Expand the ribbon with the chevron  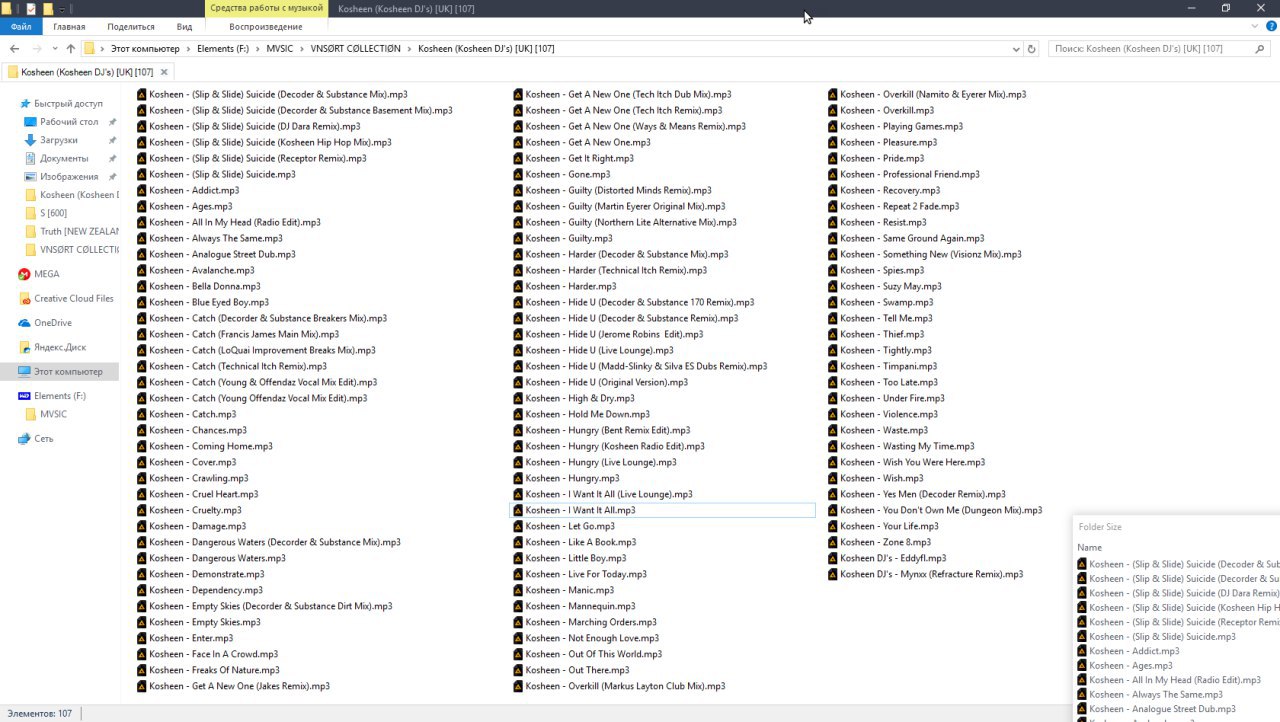(1257, 26)
